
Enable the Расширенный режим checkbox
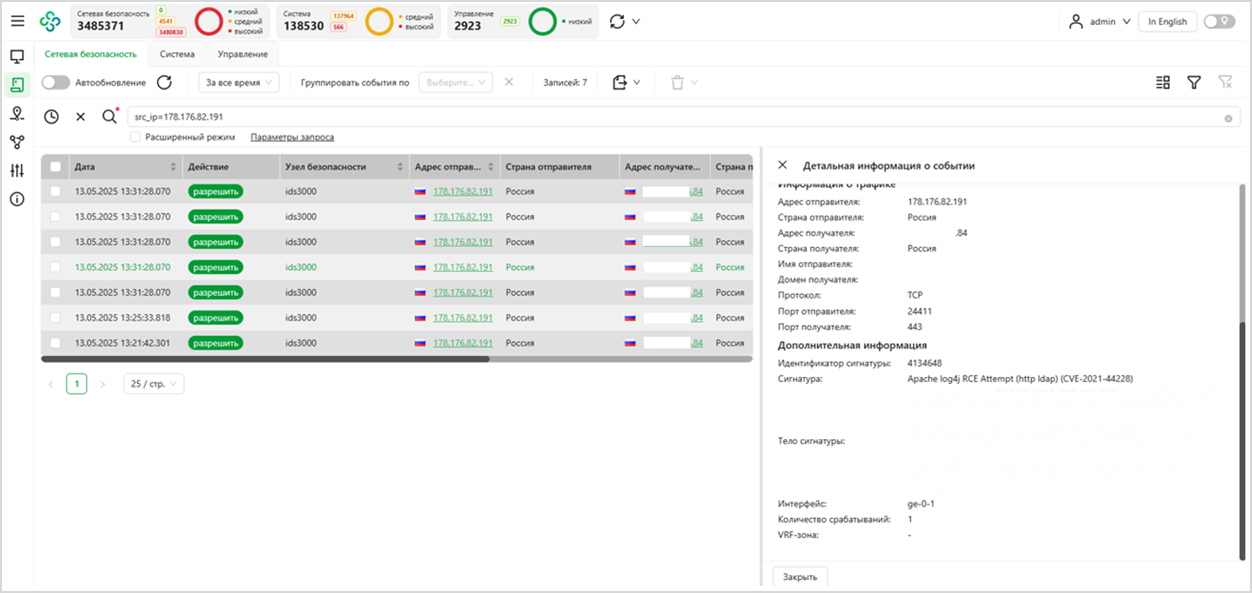pyautogui.click(x=135, y=137)
